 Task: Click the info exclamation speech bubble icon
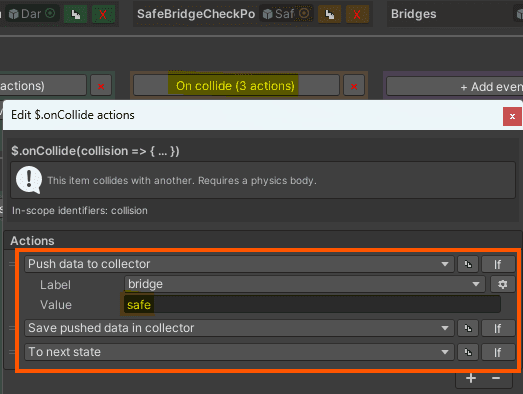coord(29,180)
